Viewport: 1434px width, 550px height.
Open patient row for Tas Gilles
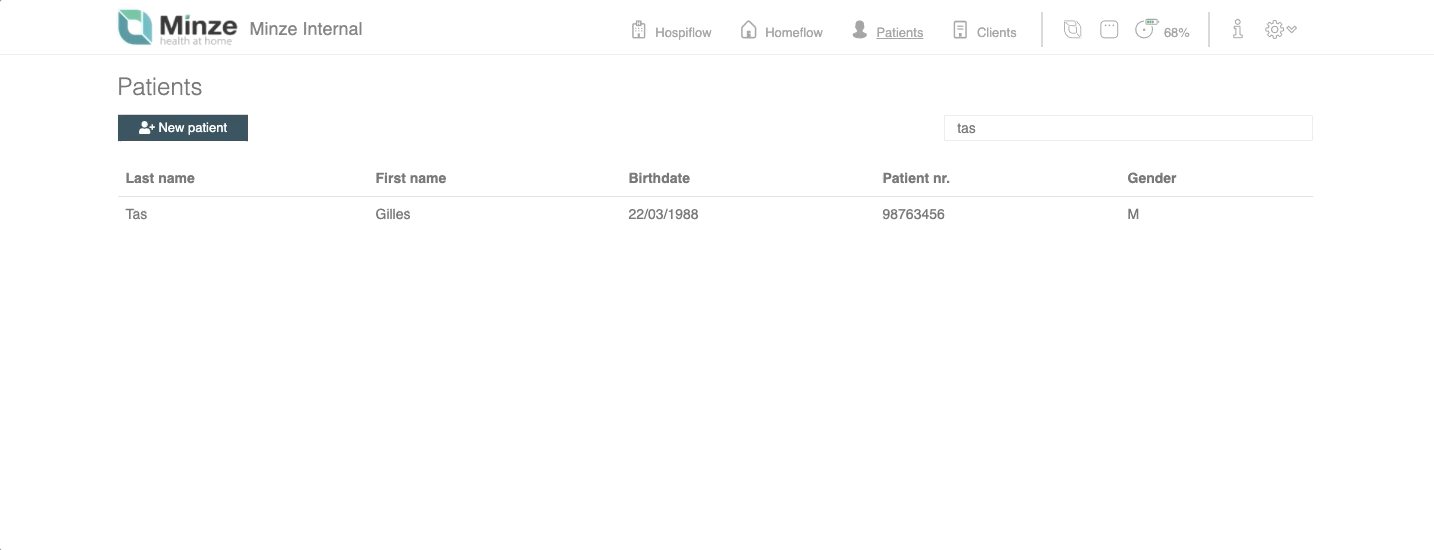click(715, 214)
